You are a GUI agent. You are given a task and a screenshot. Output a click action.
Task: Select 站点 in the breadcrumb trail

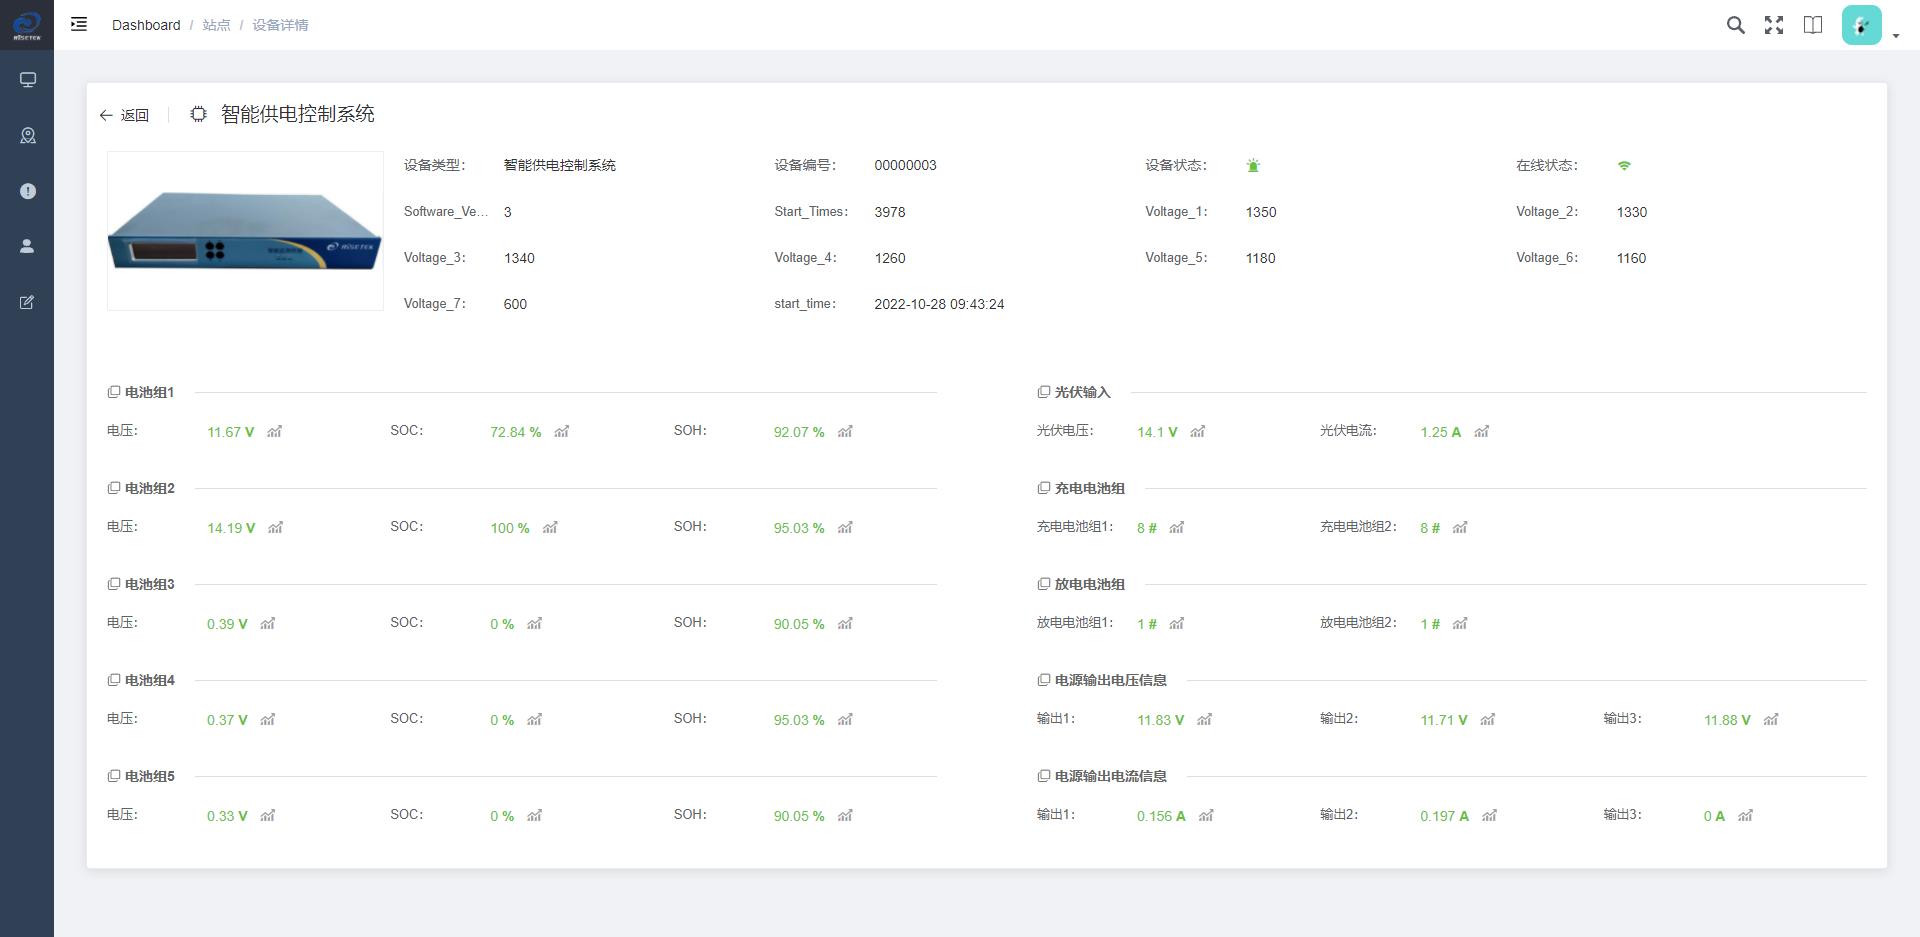pyautogui.click(x=216, y=25)
